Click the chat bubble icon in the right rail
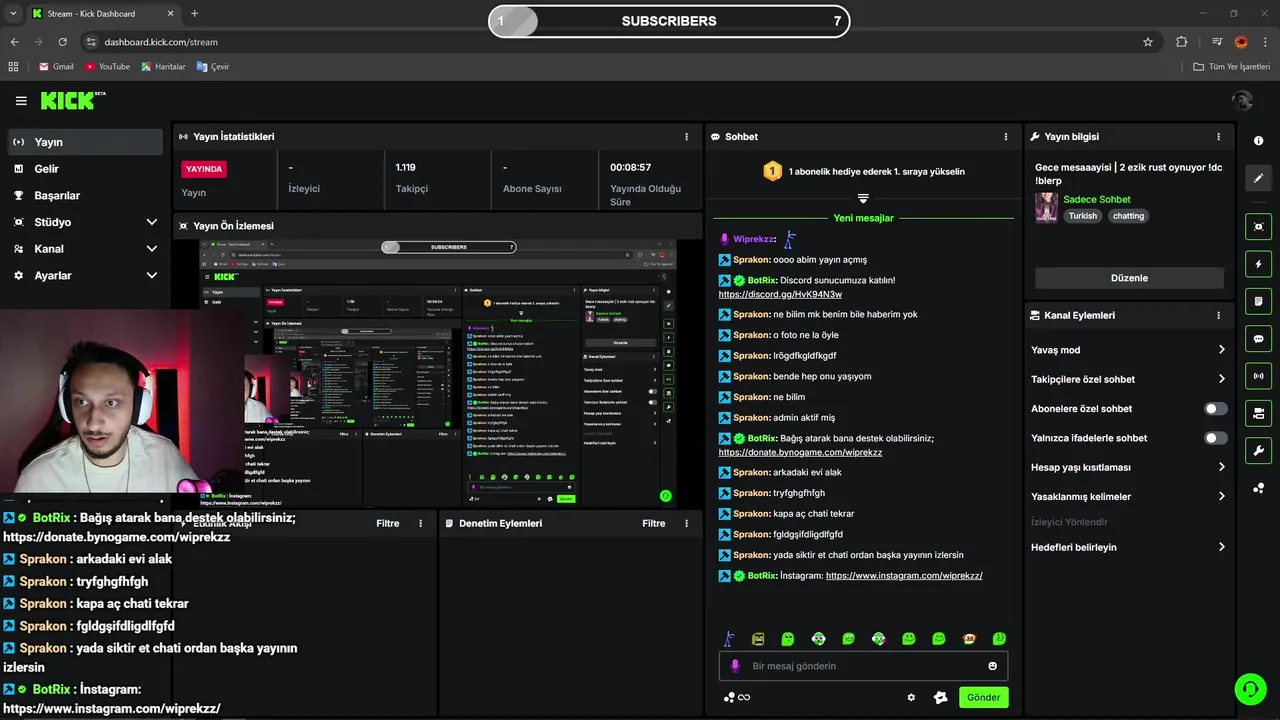 click(1258, 339)
